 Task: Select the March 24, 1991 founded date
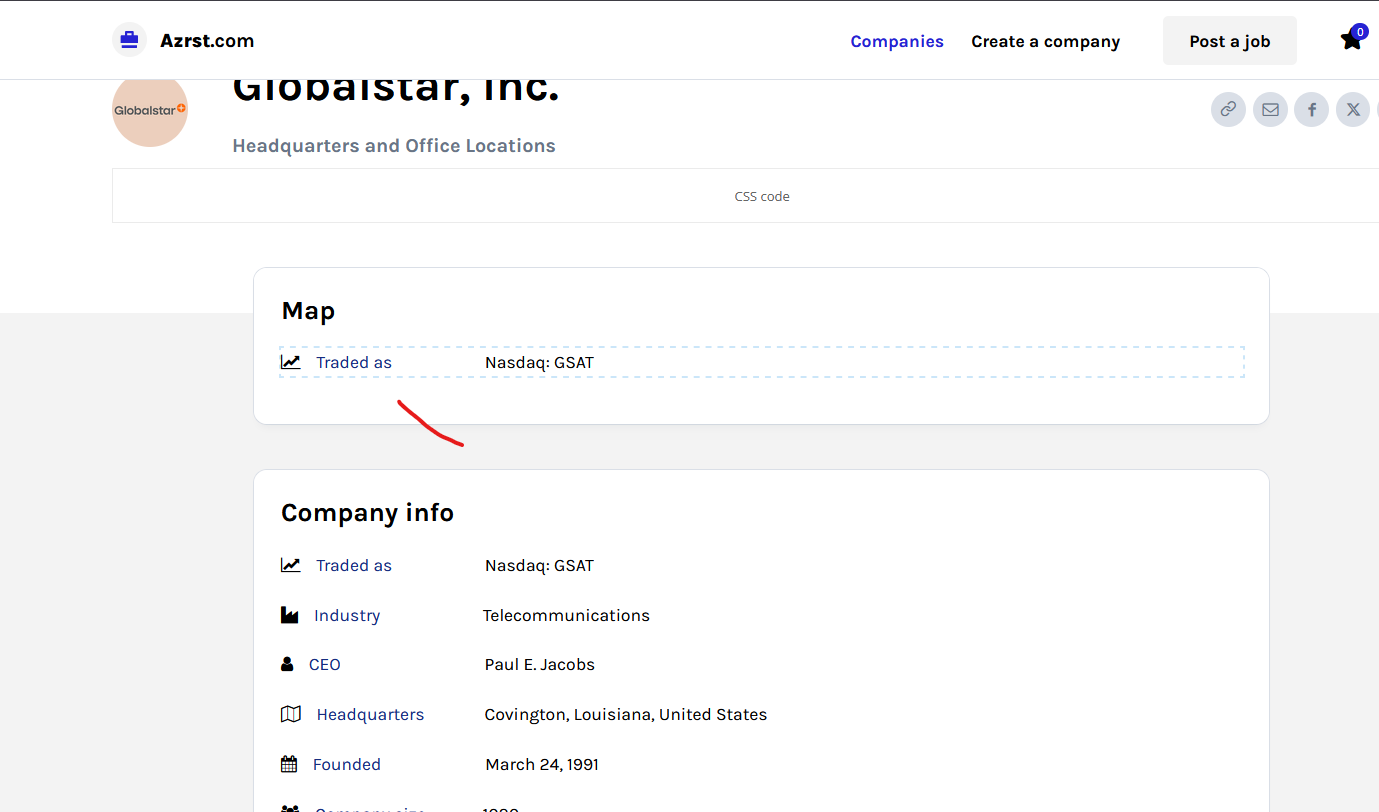tap(542, 764)
